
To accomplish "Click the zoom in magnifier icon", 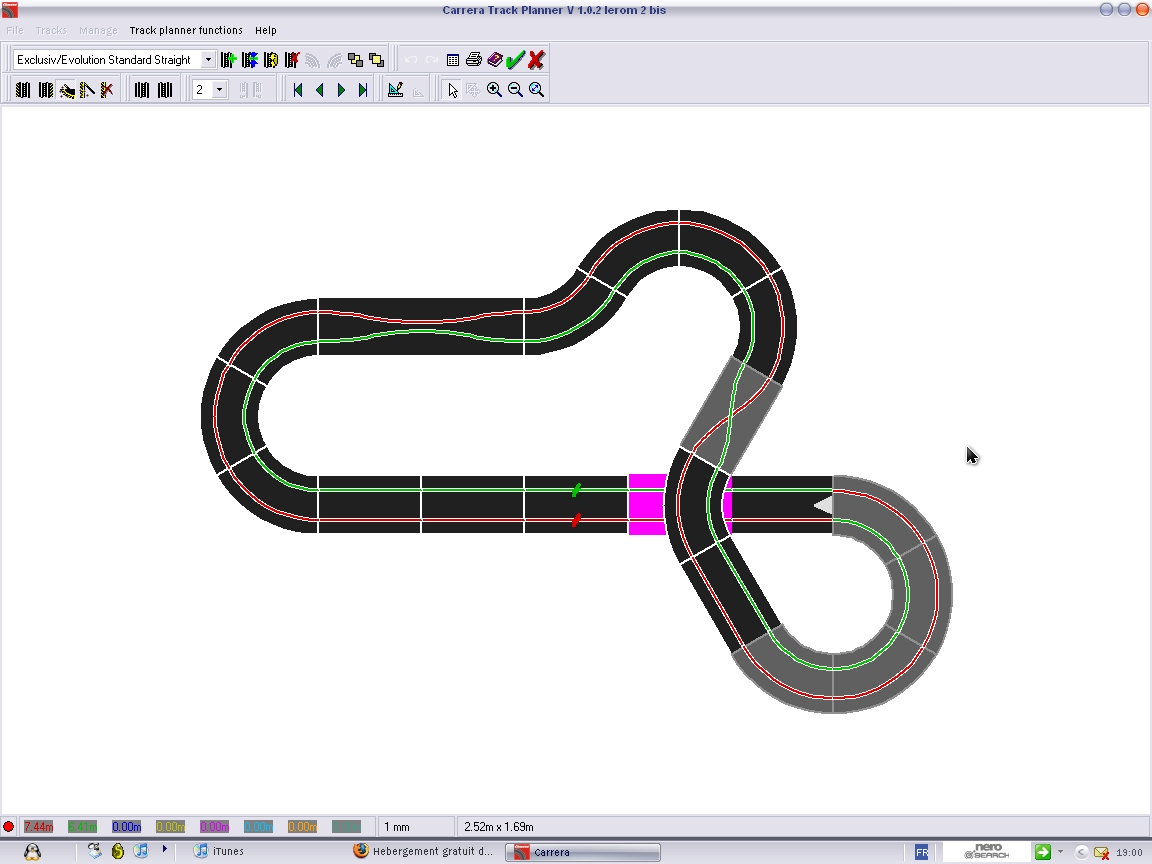I will click(x=494, y=90).
